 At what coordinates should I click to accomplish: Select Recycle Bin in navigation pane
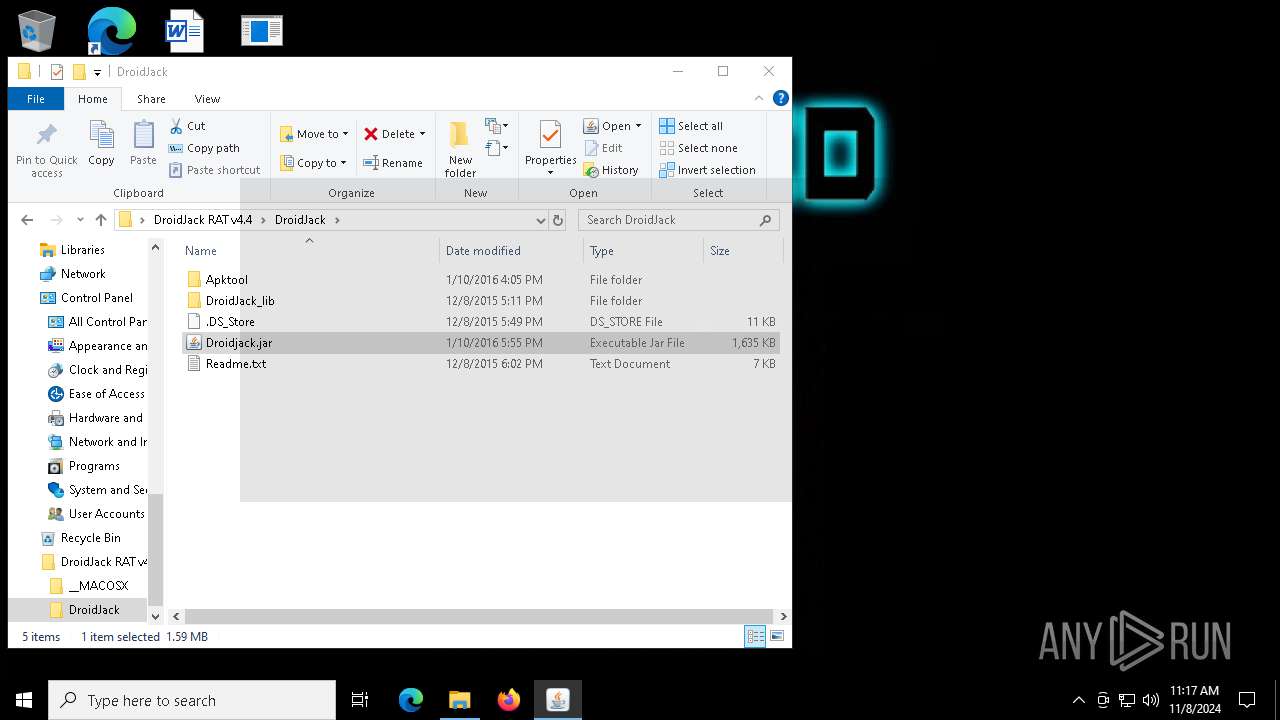(90, 538)
